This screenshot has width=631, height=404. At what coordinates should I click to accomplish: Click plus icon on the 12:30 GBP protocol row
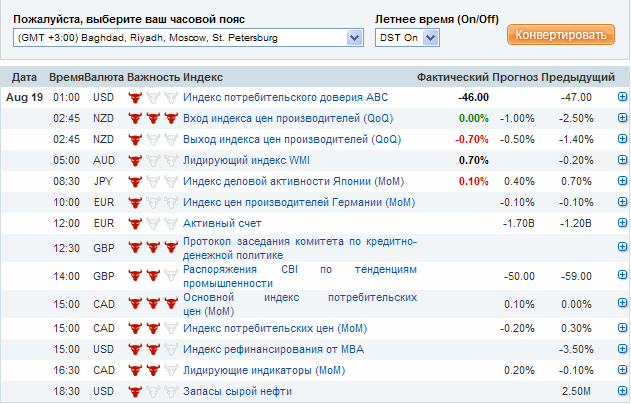point(622,247)
